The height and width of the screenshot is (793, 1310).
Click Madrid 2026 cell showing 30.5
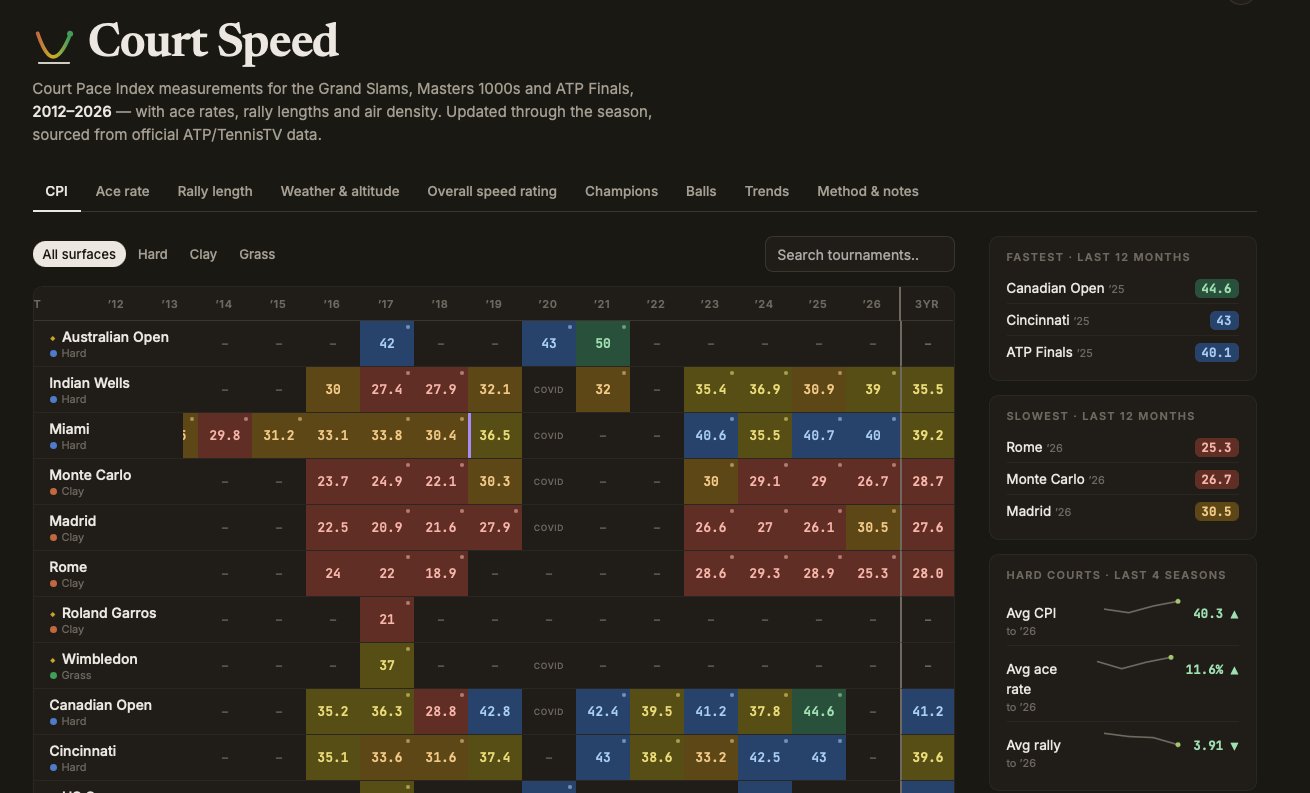pyautogui.click(x=873, y=527)
